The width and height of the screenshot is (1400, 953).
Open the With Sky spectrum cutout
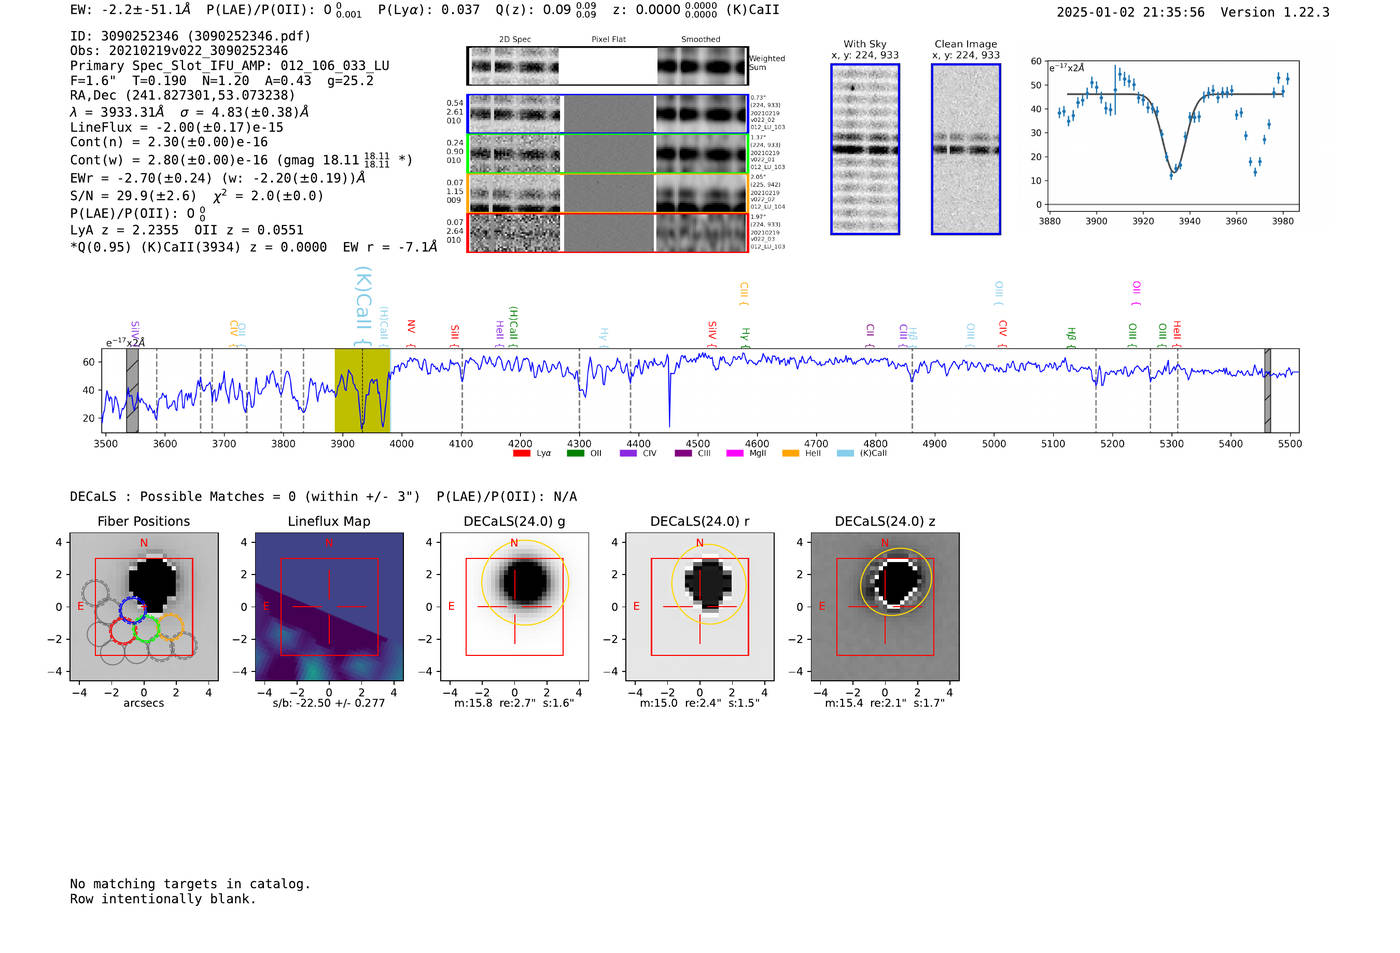coord(865,149)
